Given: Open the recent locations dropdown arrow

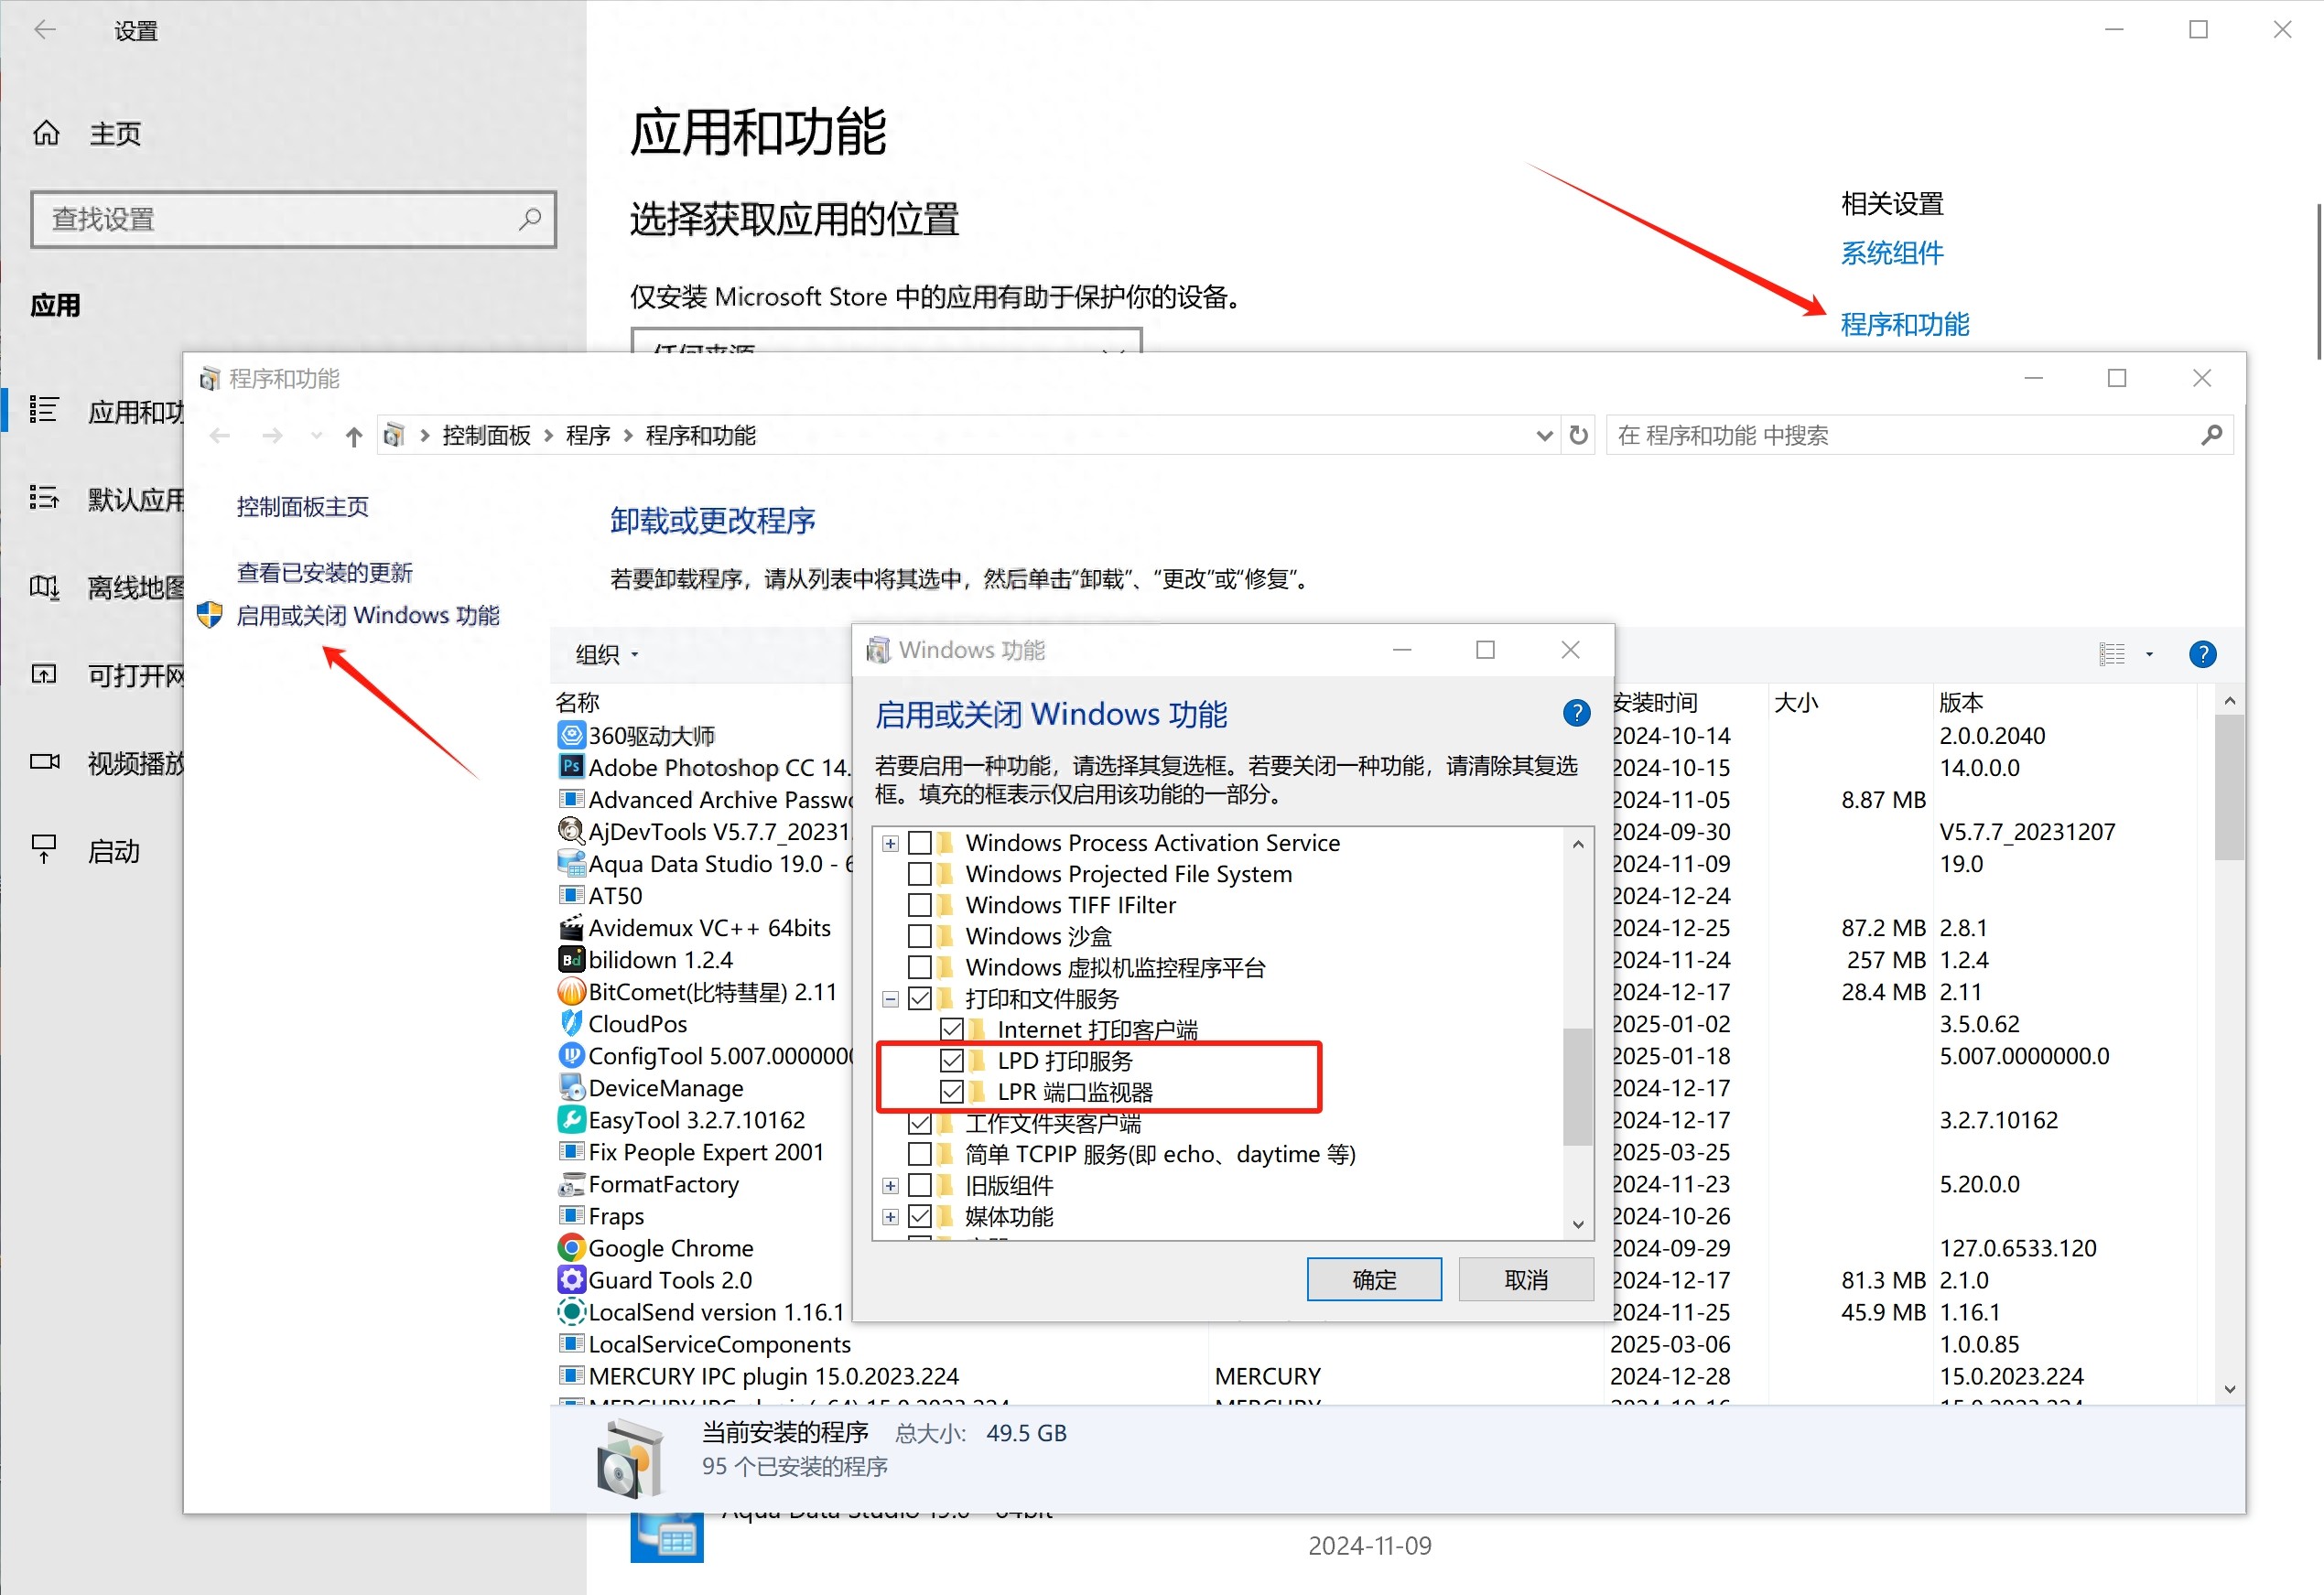Looking at the screenshot, I should 316,435.
